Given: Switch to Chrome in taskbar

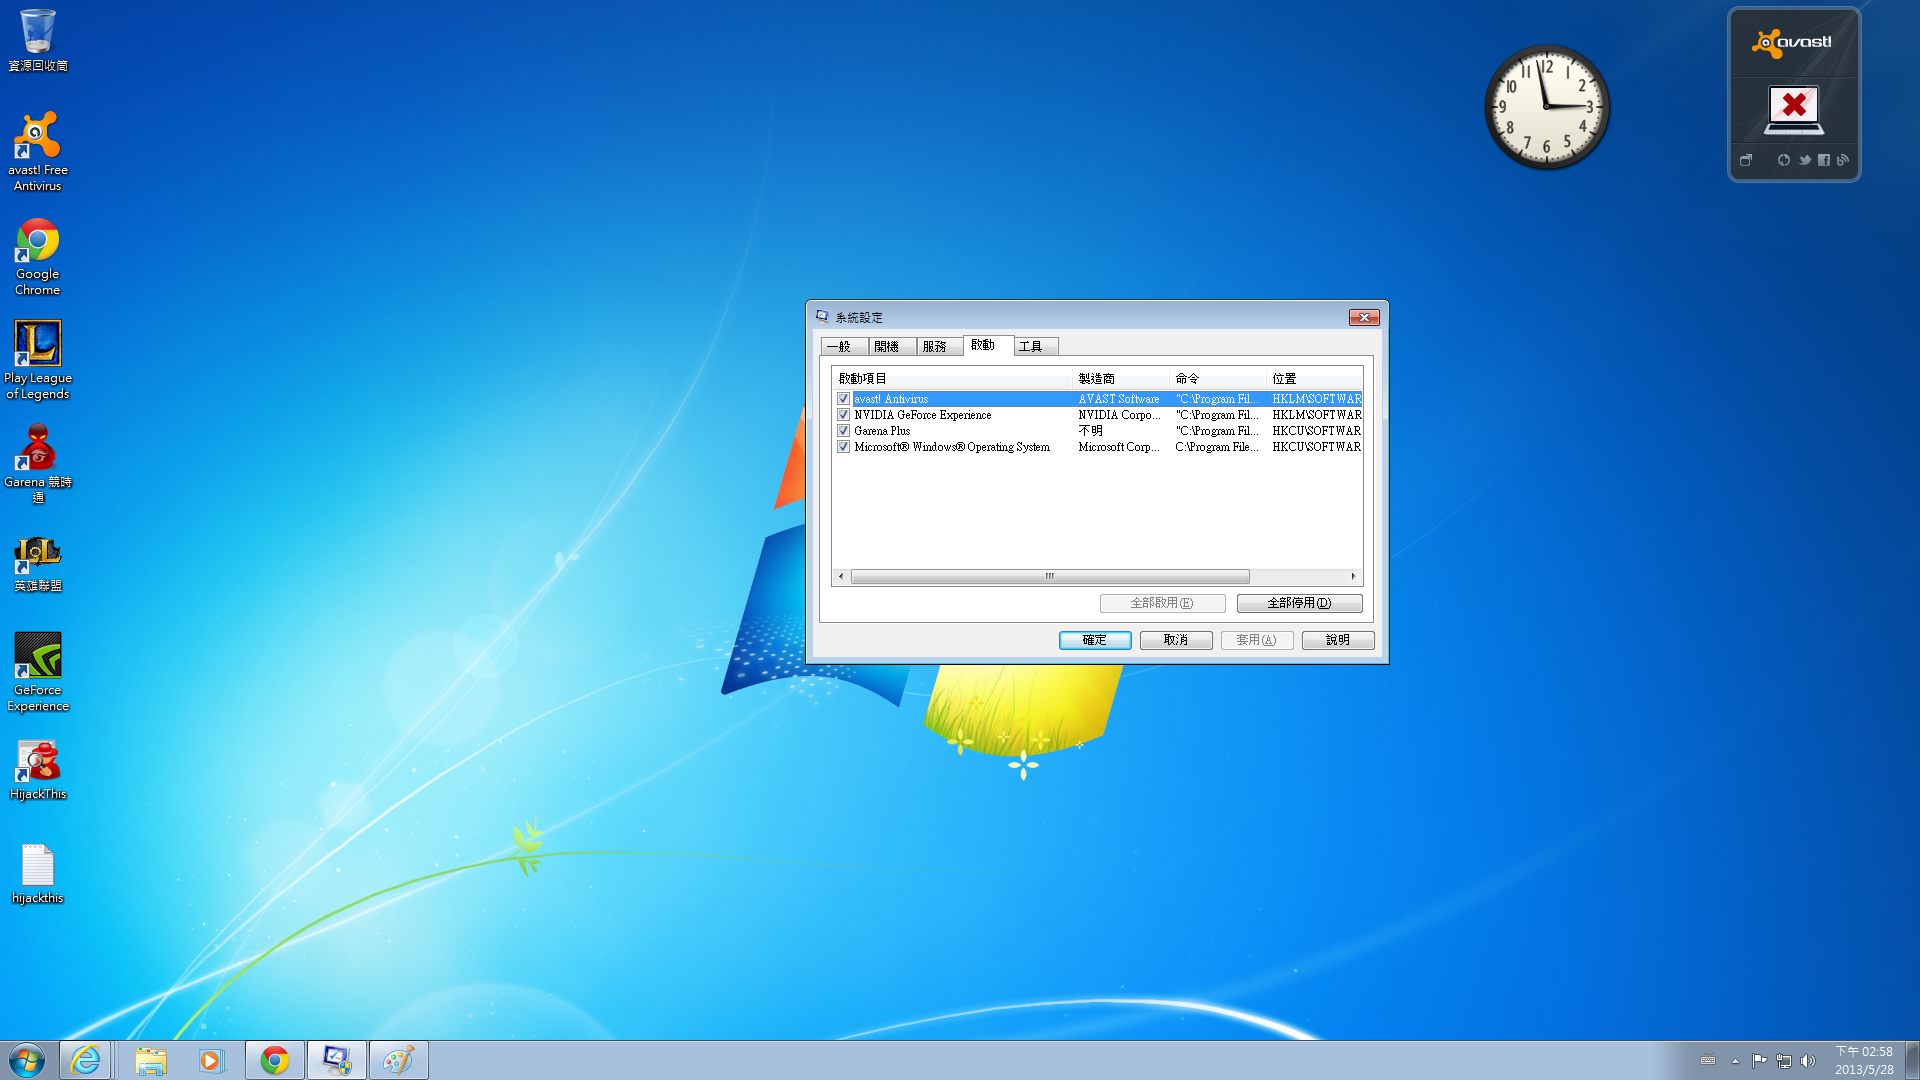Looking at the screenshot, I should (275, 1060).
